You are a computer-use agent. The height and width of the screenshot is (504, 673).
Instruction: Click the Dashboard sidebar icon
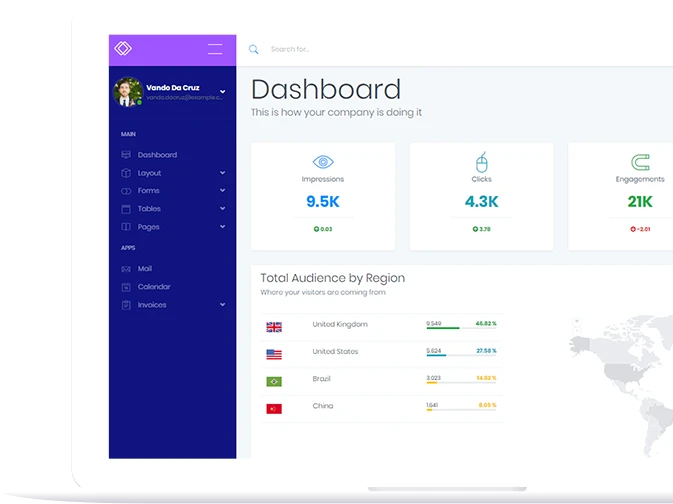point(126,155)
